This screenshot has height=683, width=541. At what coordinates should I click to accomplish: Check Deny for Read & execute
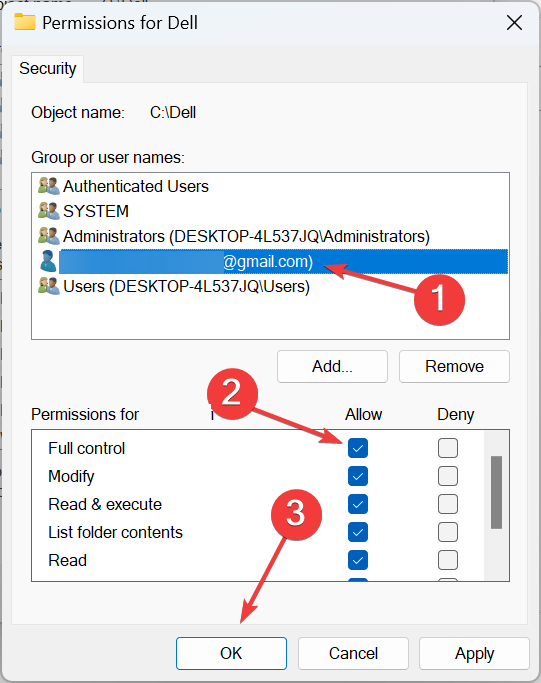[448, 504]
